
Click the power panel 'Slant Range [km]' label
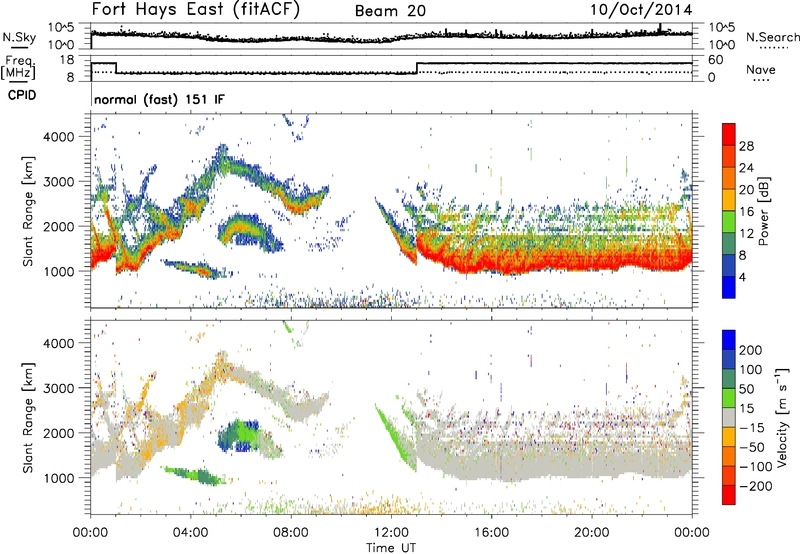pyautogui.click(x=28, y=211)
